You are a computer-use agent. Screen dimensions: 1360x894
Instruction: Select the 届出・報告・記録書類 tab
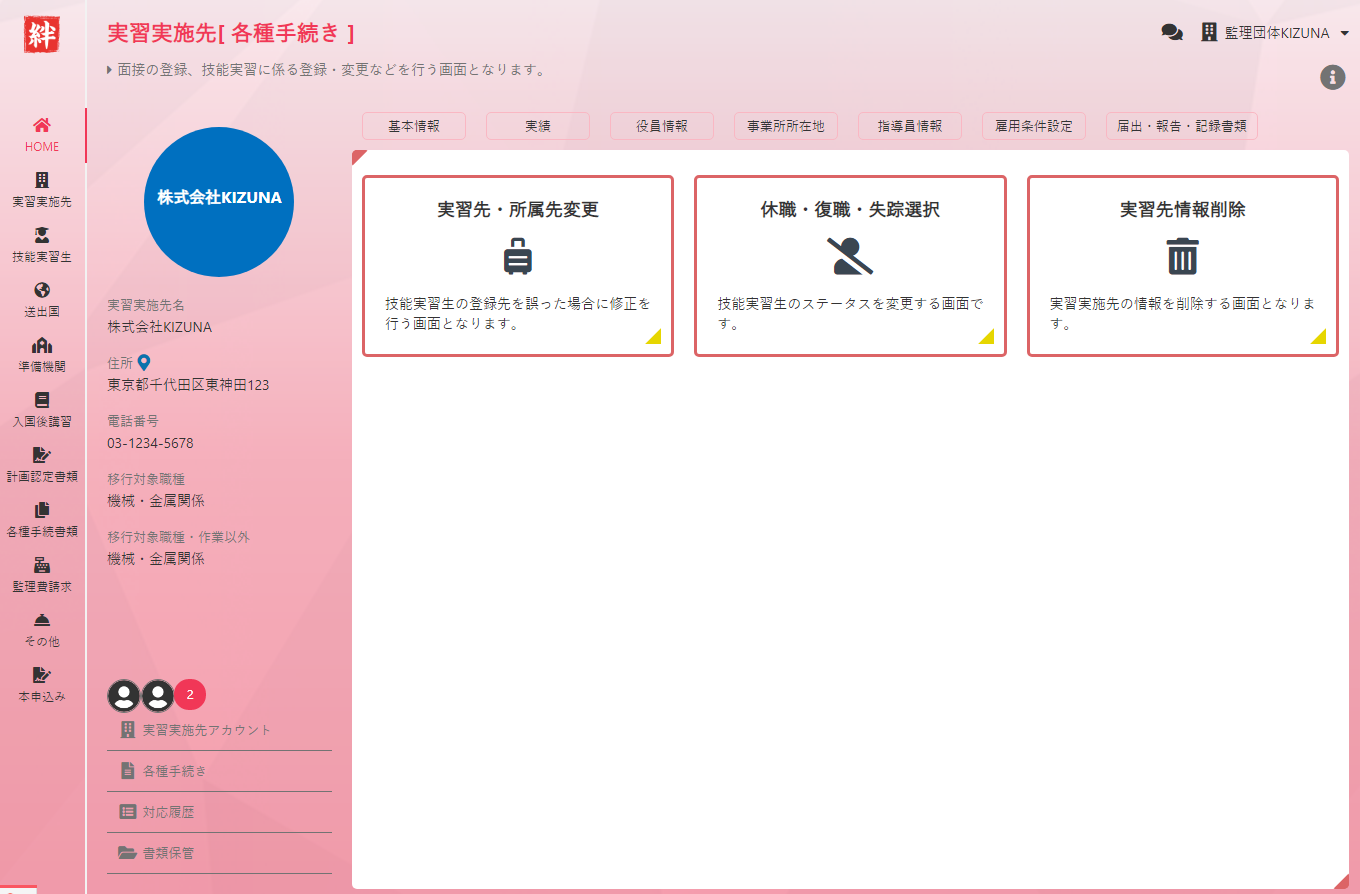1181,126
